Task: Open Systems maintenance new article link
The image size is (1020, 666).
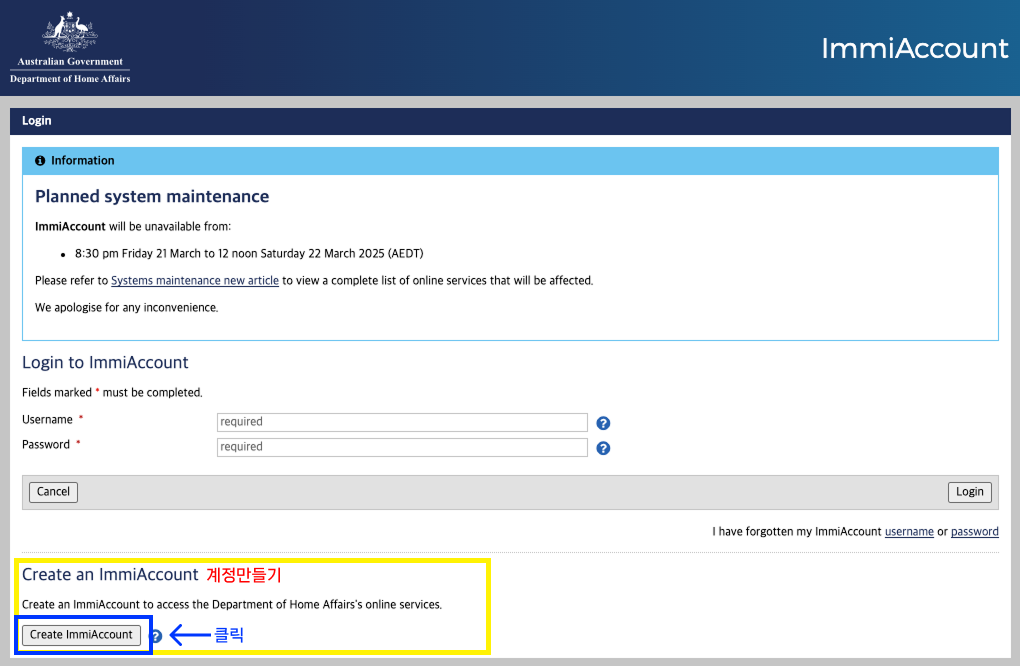Action: tap(195, 280)
